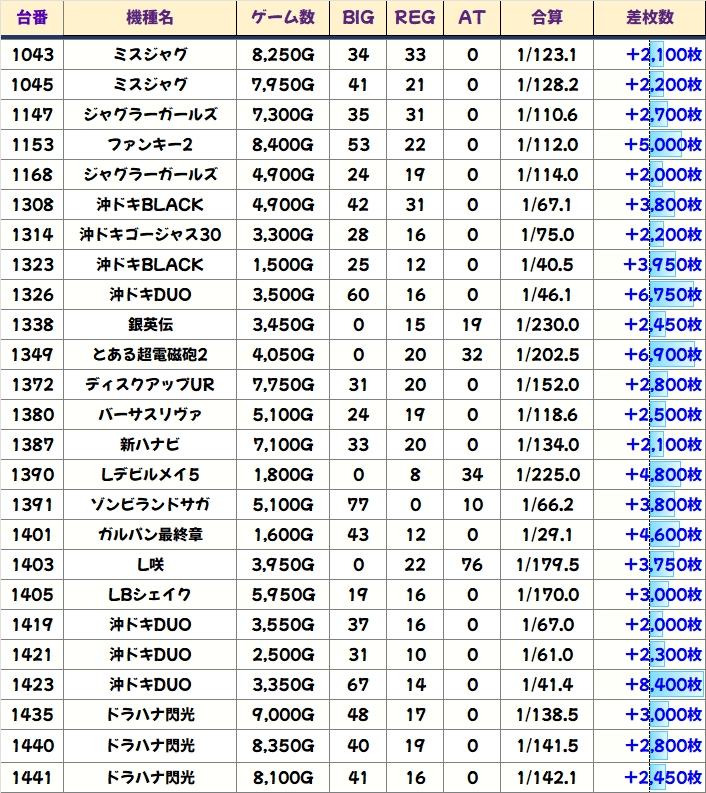Click machine name 銀英伝
706x793 pixels.
(x=150, y=325)
